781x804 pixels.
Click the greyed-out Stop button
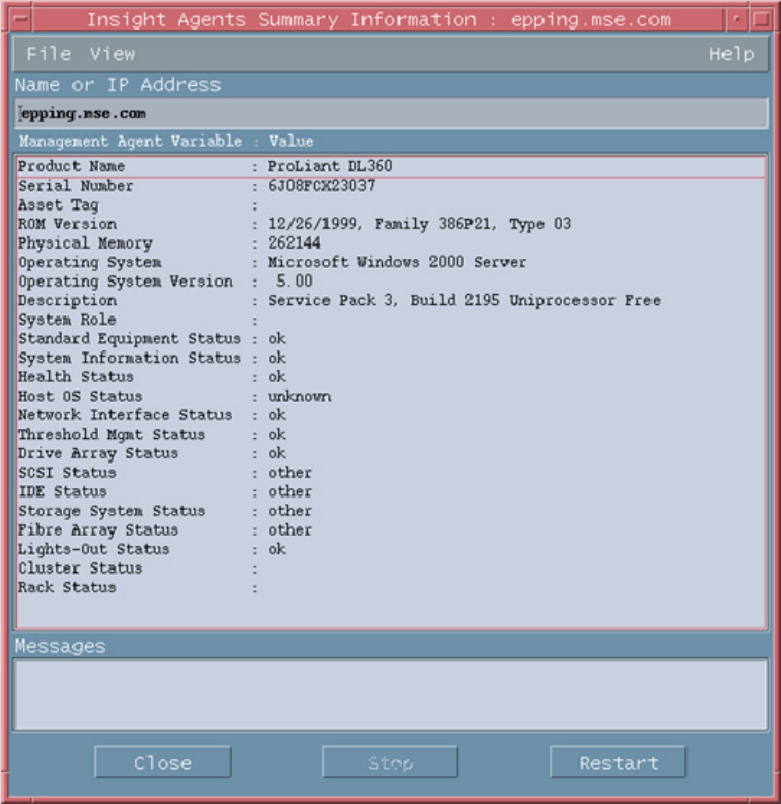coord(390,762)
